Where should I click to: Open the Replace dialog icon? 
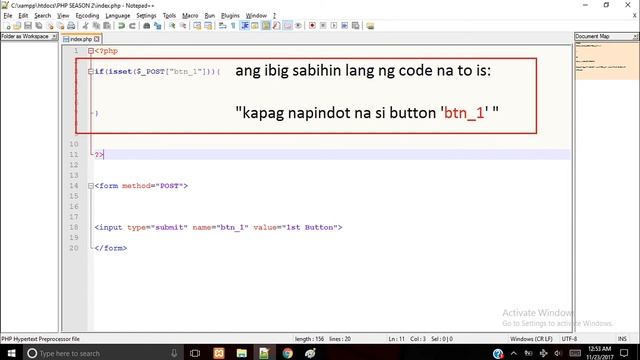tap(158, 26)
